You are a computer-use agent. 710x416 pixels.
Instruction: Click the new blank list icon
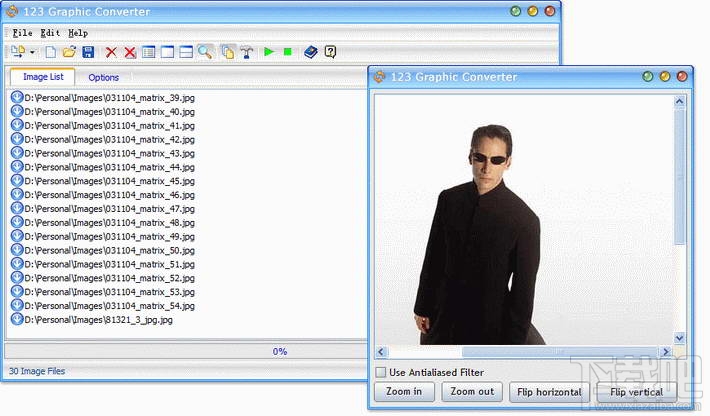[x=51, y=52]
